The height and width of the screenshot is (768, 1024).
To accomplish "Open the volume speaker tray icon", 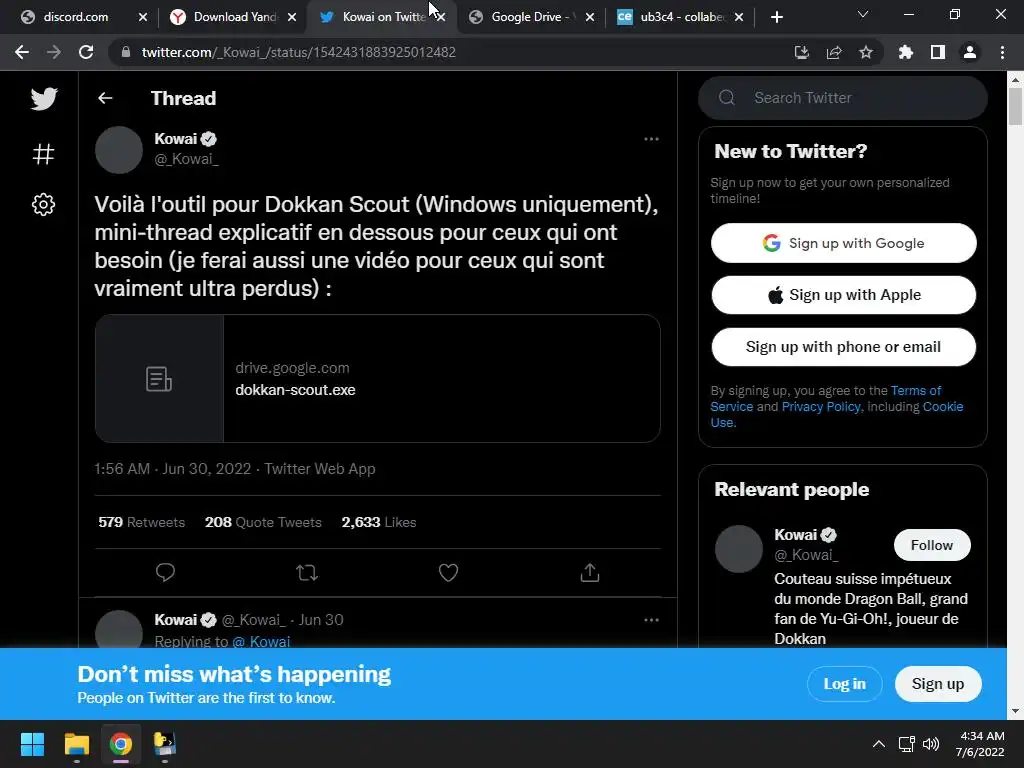I will [x=931, y=744].
